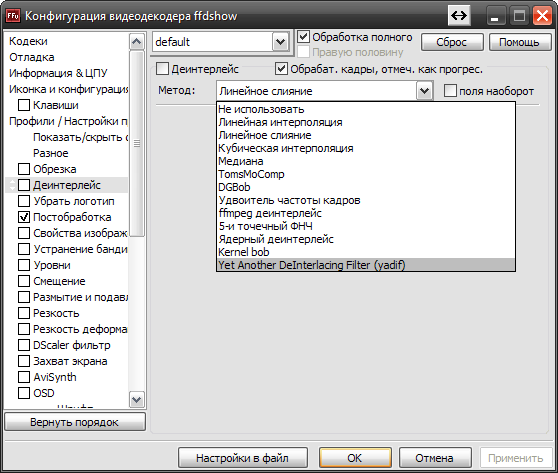Click the 'Настройки в файл' button
Screen dimensions: 558x473
point(243,458)
